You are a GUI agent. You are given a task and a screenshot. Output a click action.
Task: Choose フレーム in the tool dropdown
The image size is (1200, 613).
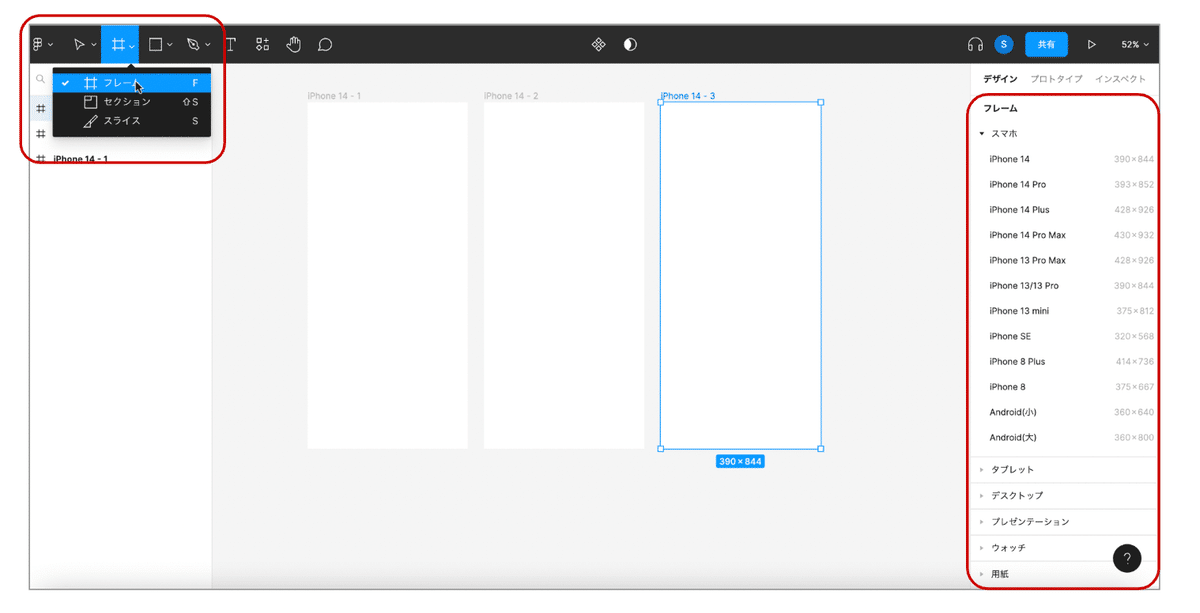tap(132, 84)
